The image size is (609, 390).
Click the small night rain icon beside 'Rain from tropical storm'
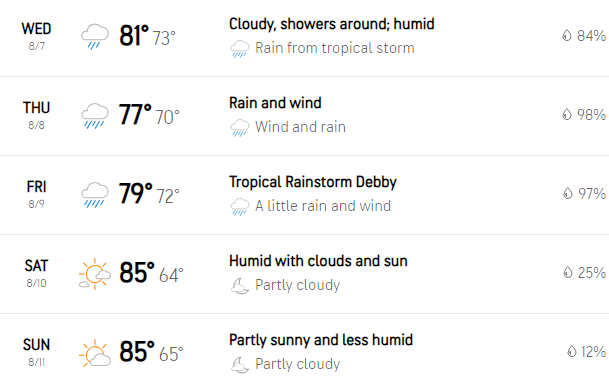coord(240,49)
